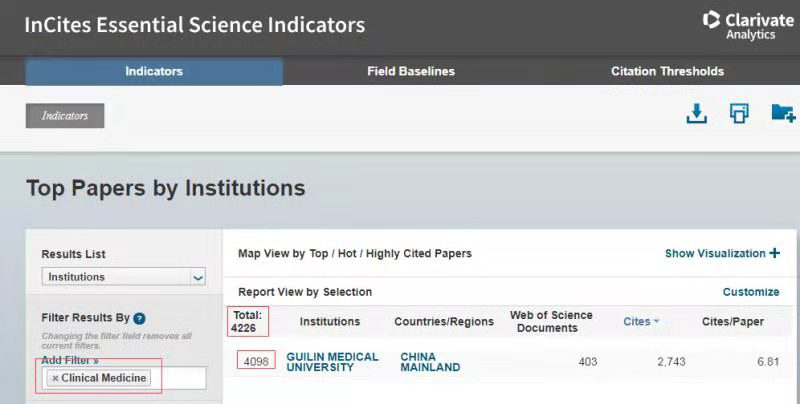
Task: Click the Customize link
Action: (x=751, y=292)
